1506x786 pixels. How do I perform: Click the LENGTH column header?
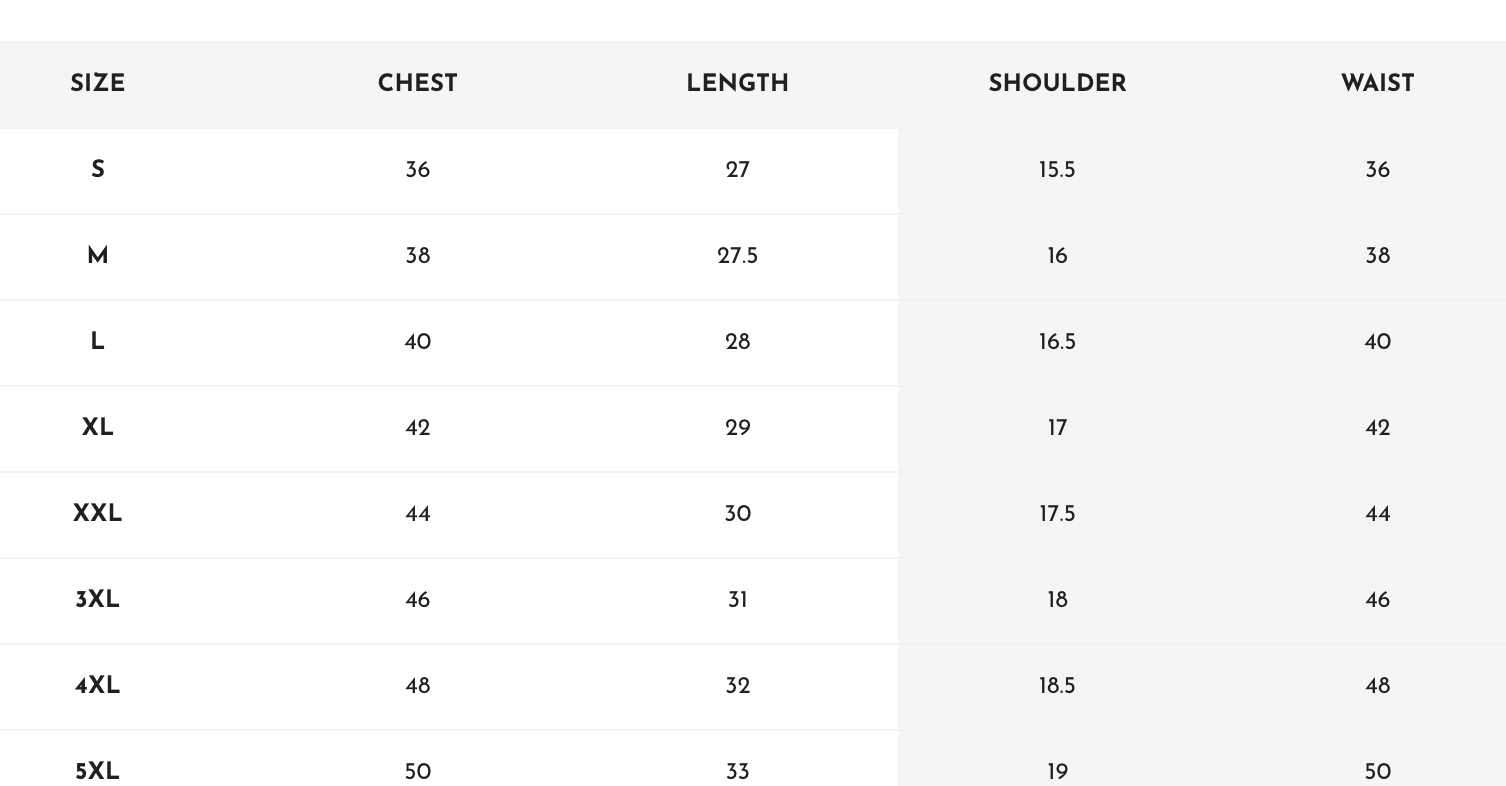[x=738, y=83]
